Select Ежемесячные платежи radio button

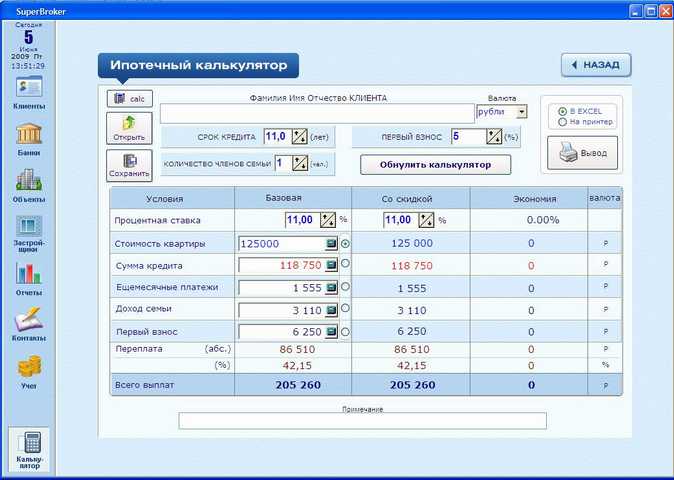[345, 286]
